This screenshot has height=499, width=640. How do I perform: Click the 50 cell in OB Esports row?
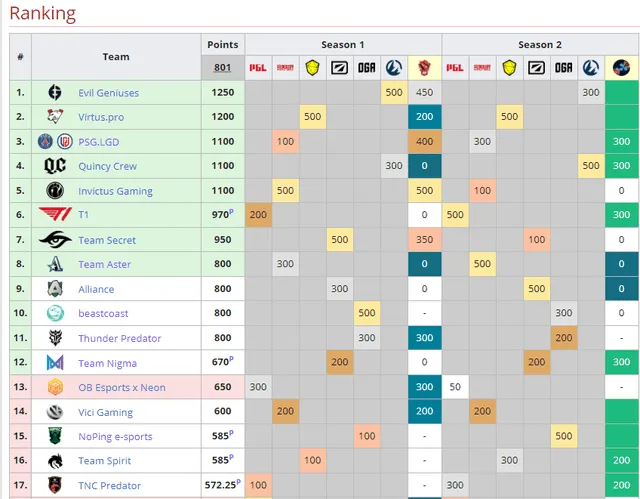(x=455, y=387)
